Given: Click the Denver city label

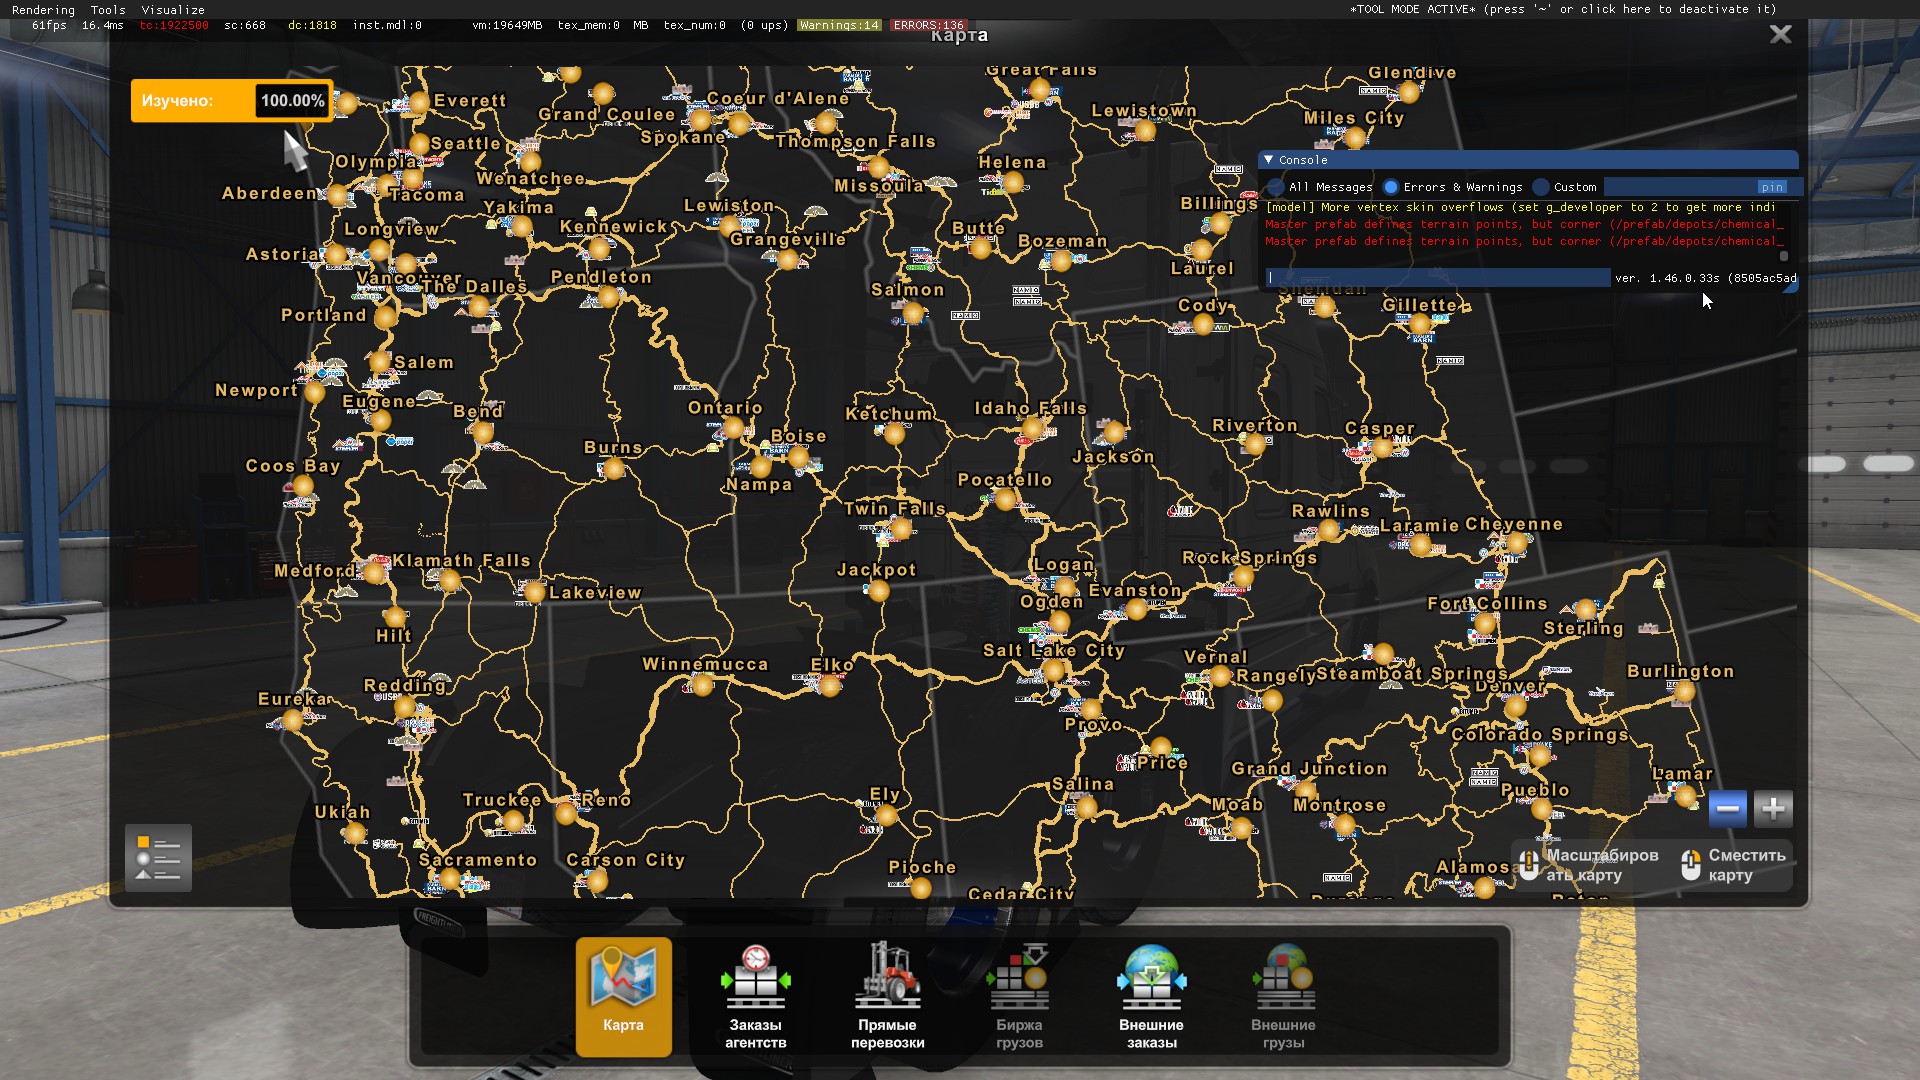Looking at the screenshot, I should pos(1510,686).
